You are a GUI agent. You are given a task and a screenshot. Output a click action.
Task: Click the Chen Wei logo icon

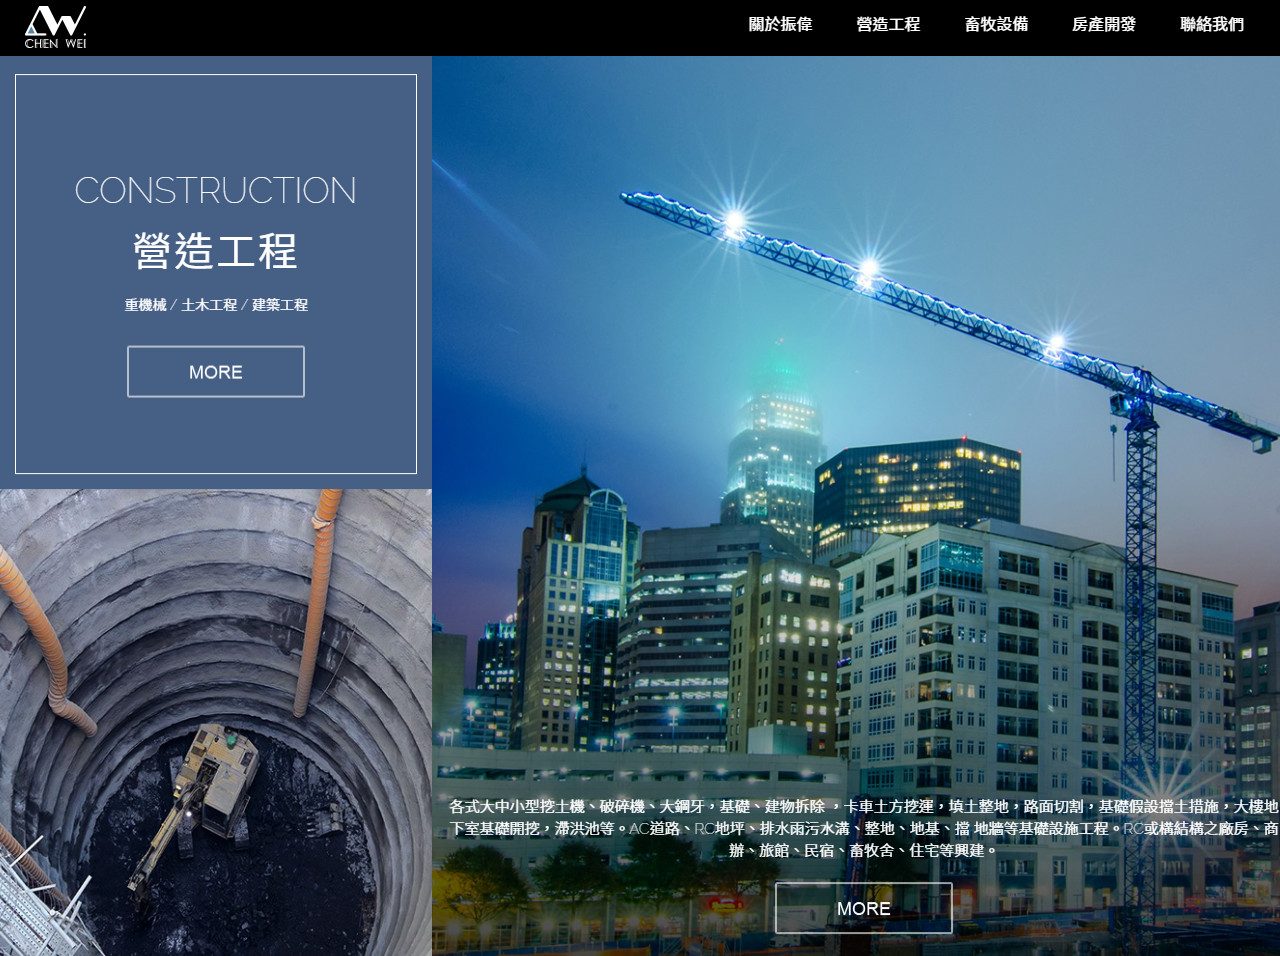pos(55,27)
